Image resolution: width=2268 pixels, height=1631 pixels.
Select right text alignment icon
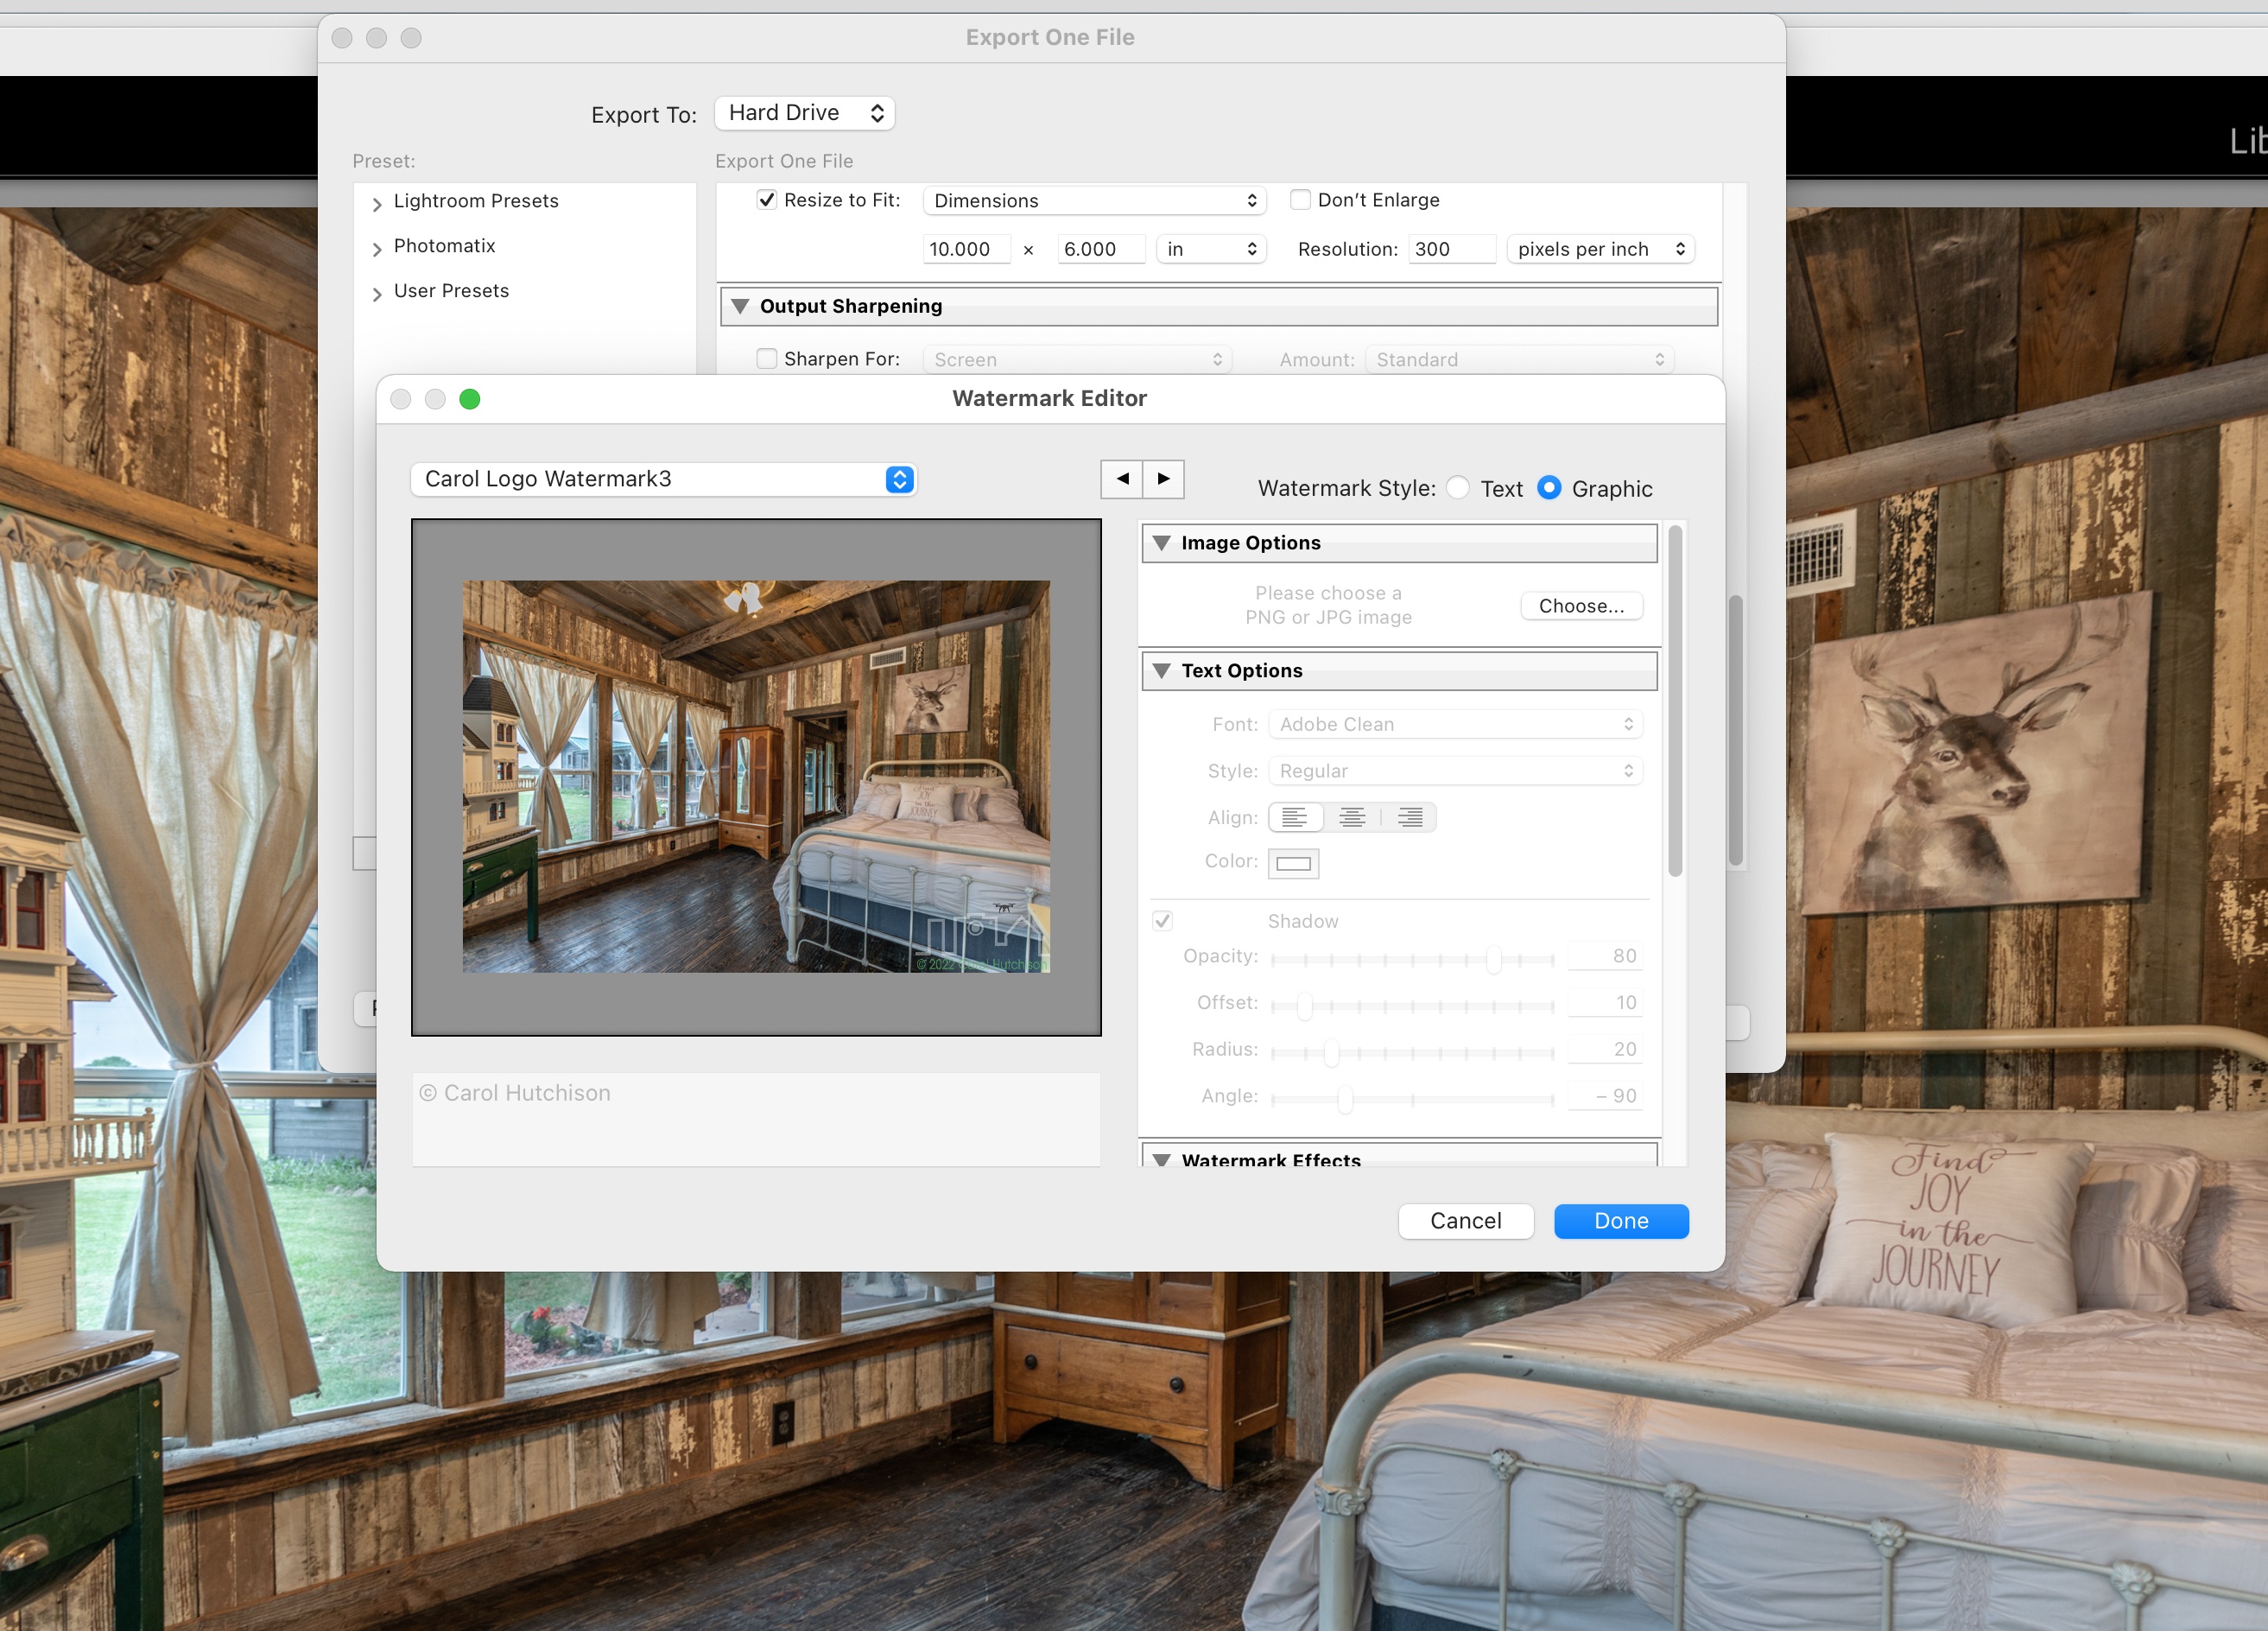tap(1410, 817)
